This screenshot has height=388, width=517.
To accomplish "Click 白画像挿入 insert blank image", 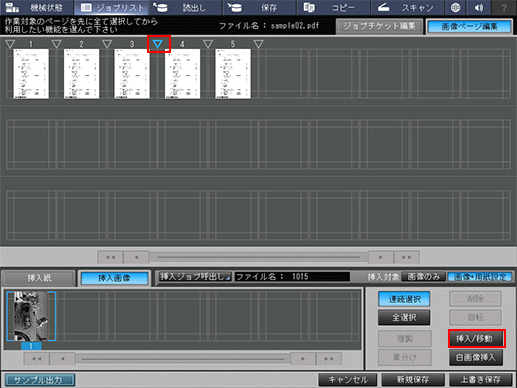I will pyautogui.click(x=476, y=358).
